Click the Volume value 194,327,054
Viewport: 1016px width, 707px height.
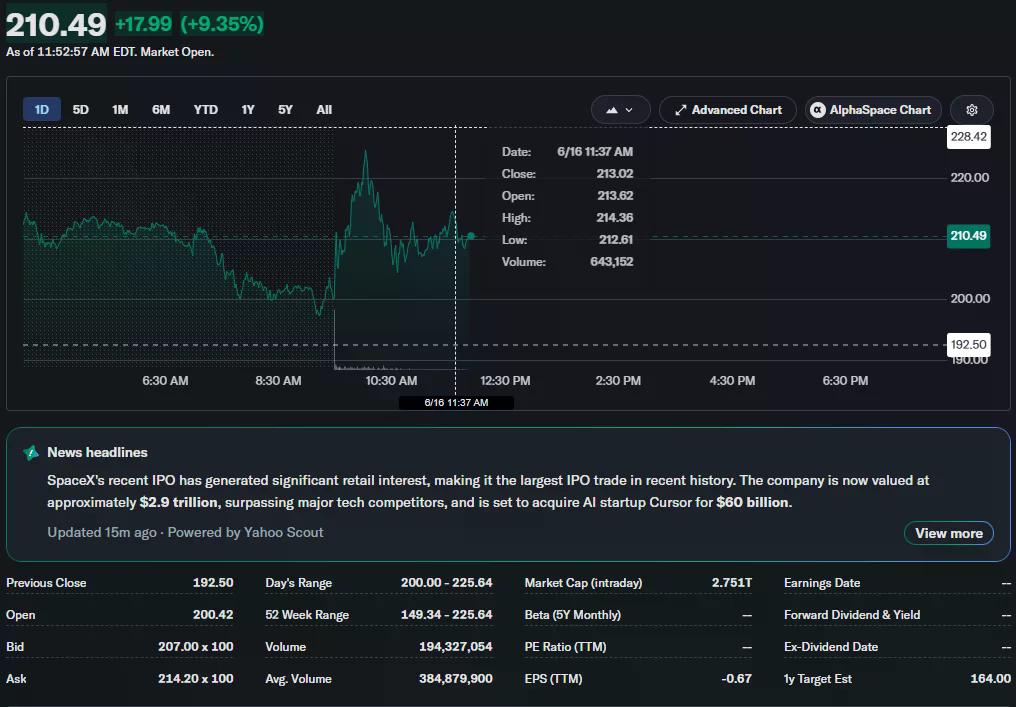[x=456, y=647]
